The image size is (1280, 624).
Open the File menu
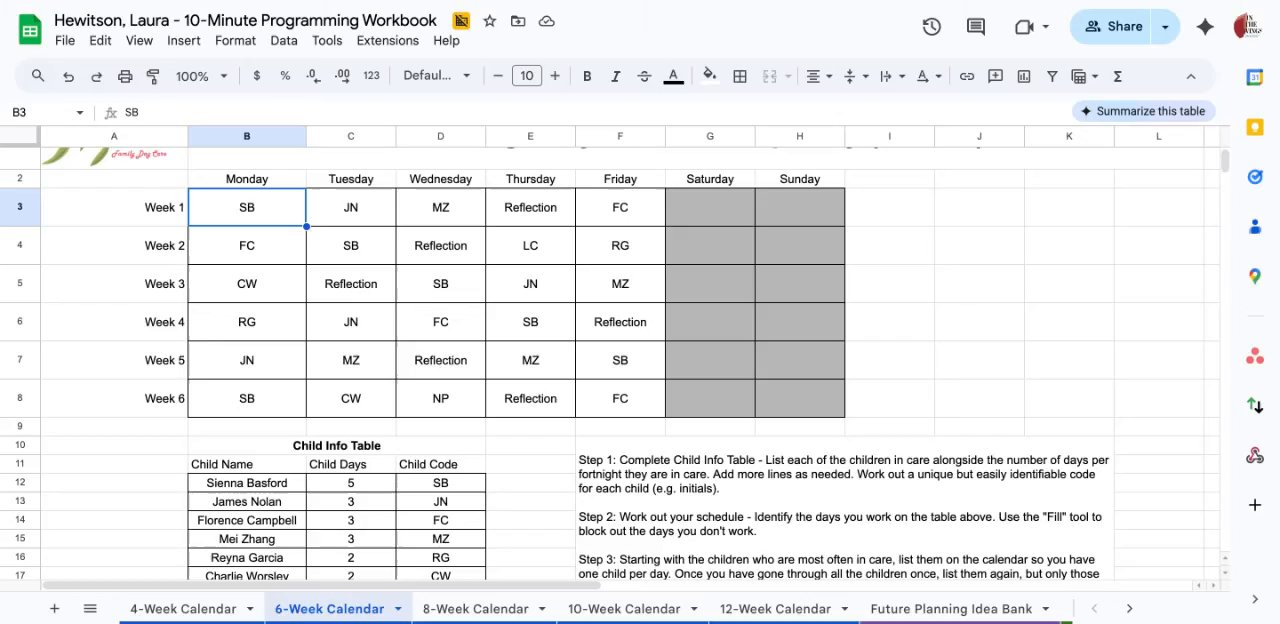(65, 40)
